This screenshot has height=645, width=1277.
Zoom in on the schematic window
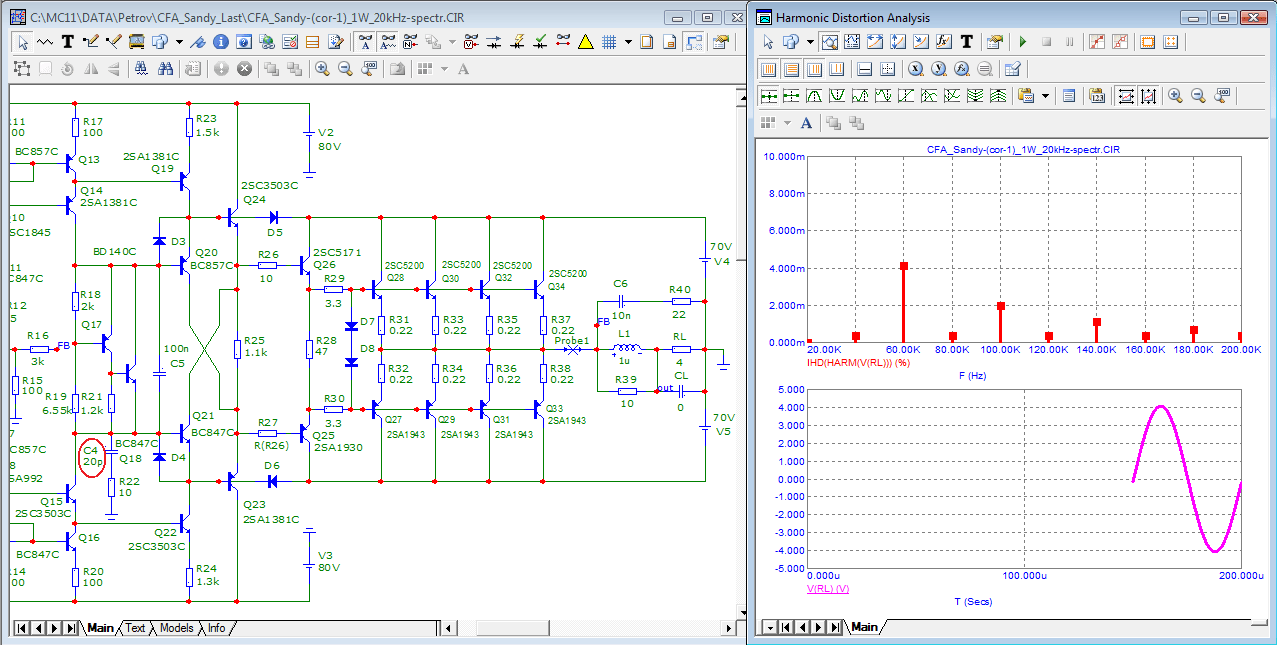322,68
